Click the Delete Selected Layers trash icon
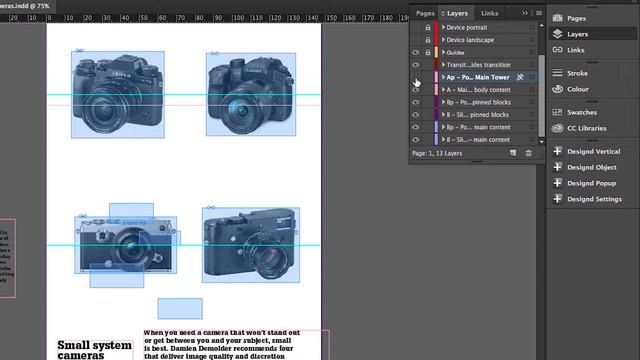 click(x=529, y=153)
